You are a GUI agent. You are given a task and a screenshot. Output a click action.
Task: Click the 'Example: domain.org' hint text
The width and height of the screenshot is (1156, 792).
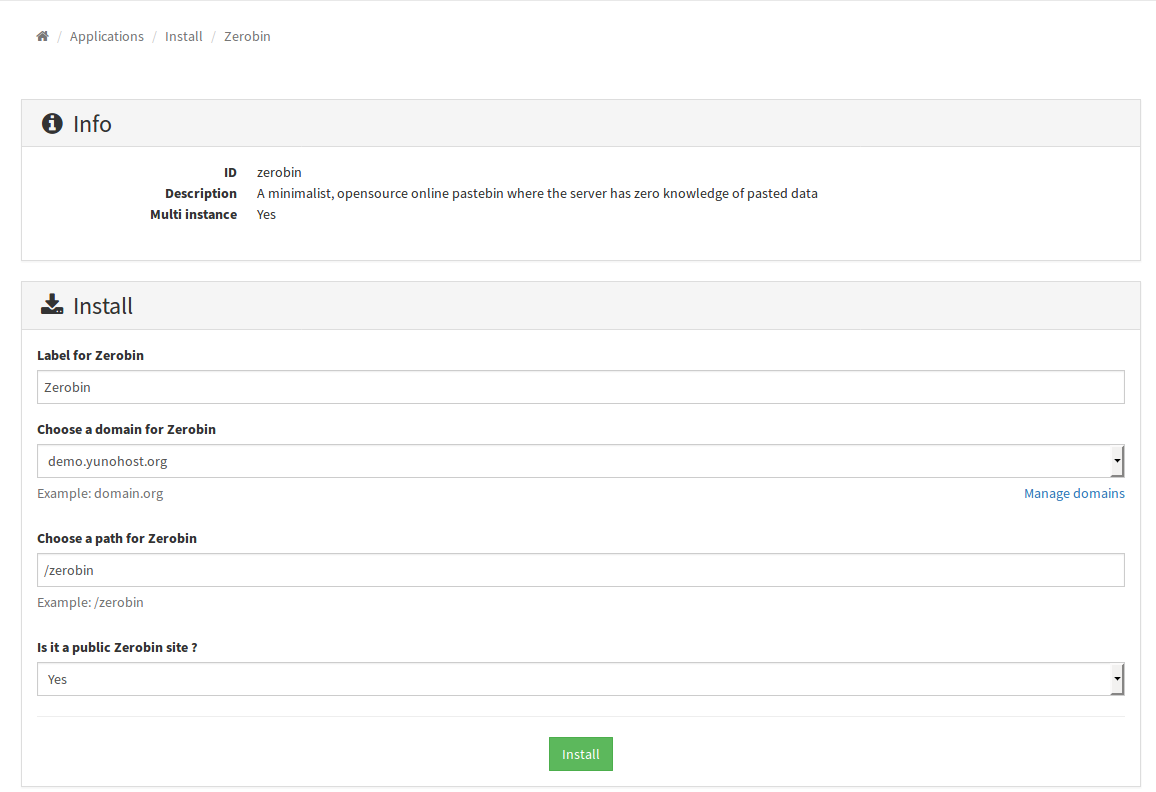pyautogui.click(x=100, y=493)
